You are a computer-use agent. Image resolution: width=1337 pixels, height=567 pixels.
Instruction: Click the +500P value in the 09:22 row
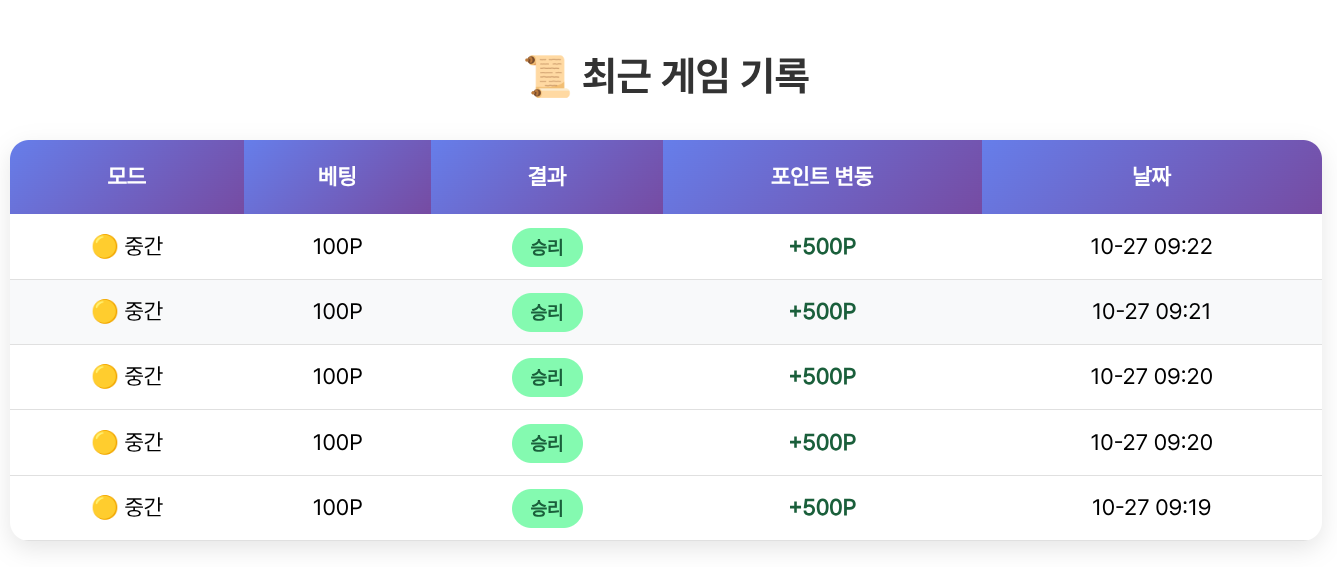(822, 247)
